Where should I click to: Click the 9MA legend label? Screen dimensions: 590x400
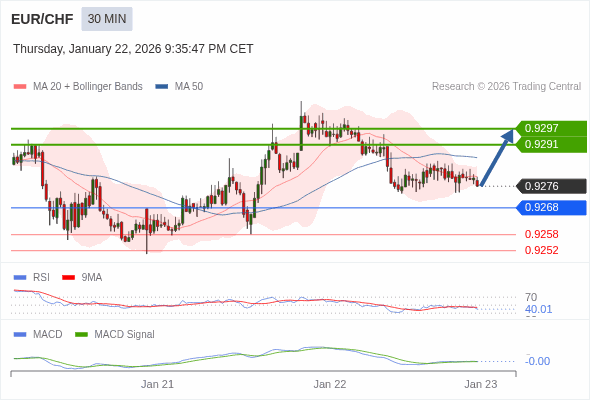point(92,278)
